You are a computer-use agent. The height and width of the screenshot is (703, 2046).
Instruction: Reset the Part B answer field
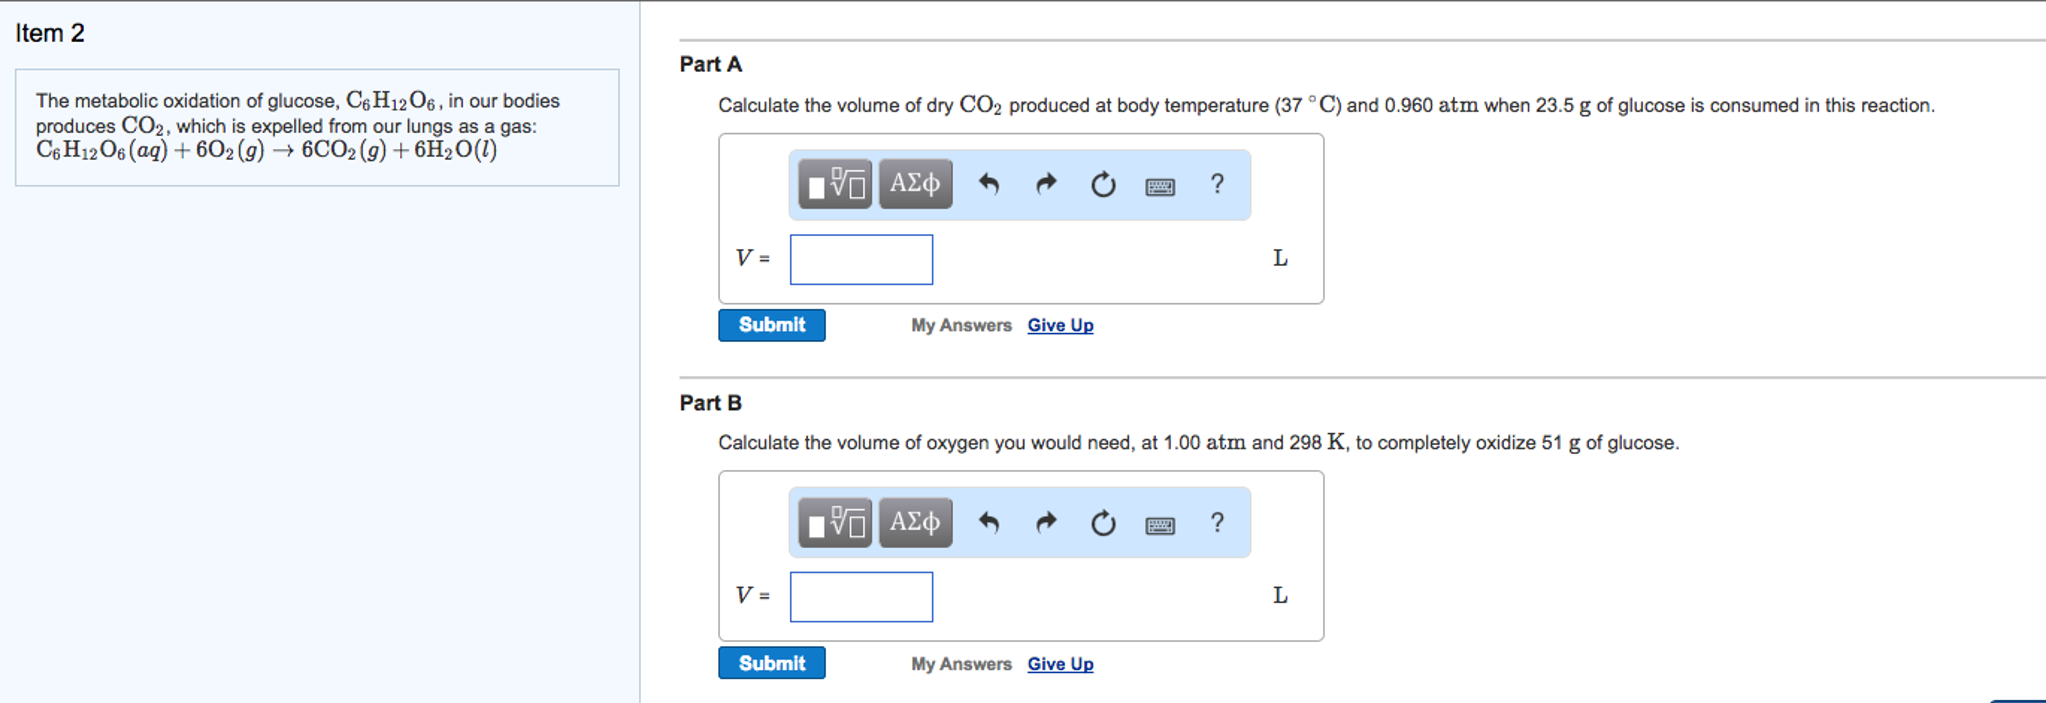1102,521
